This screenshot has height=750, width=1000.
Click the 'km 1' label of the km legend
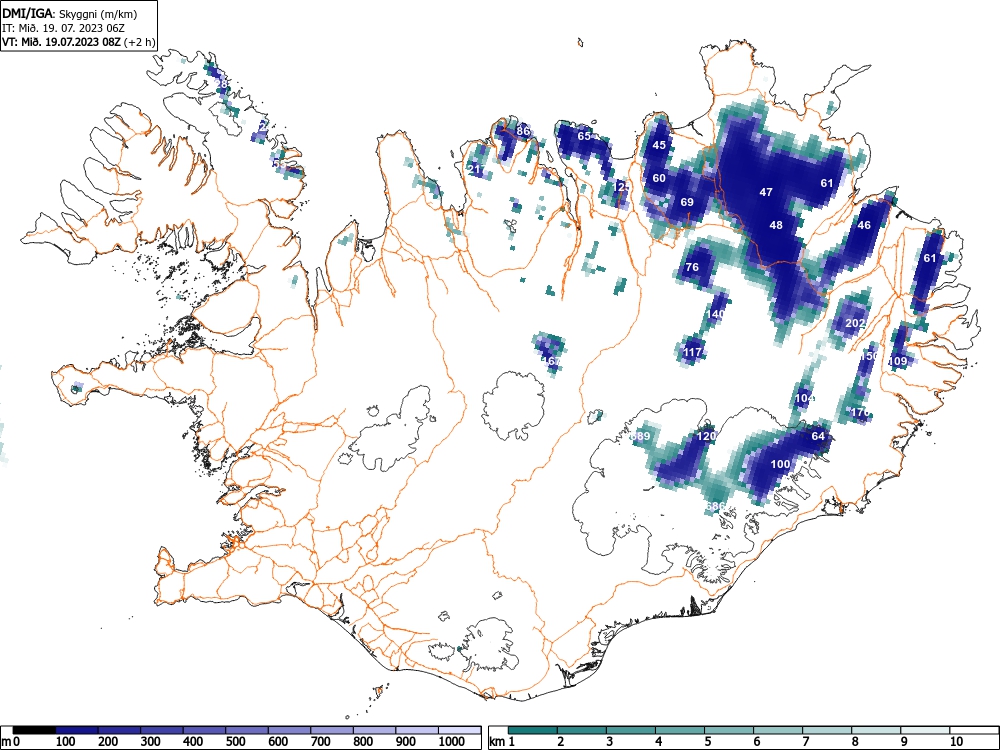(x=503, y=742)
